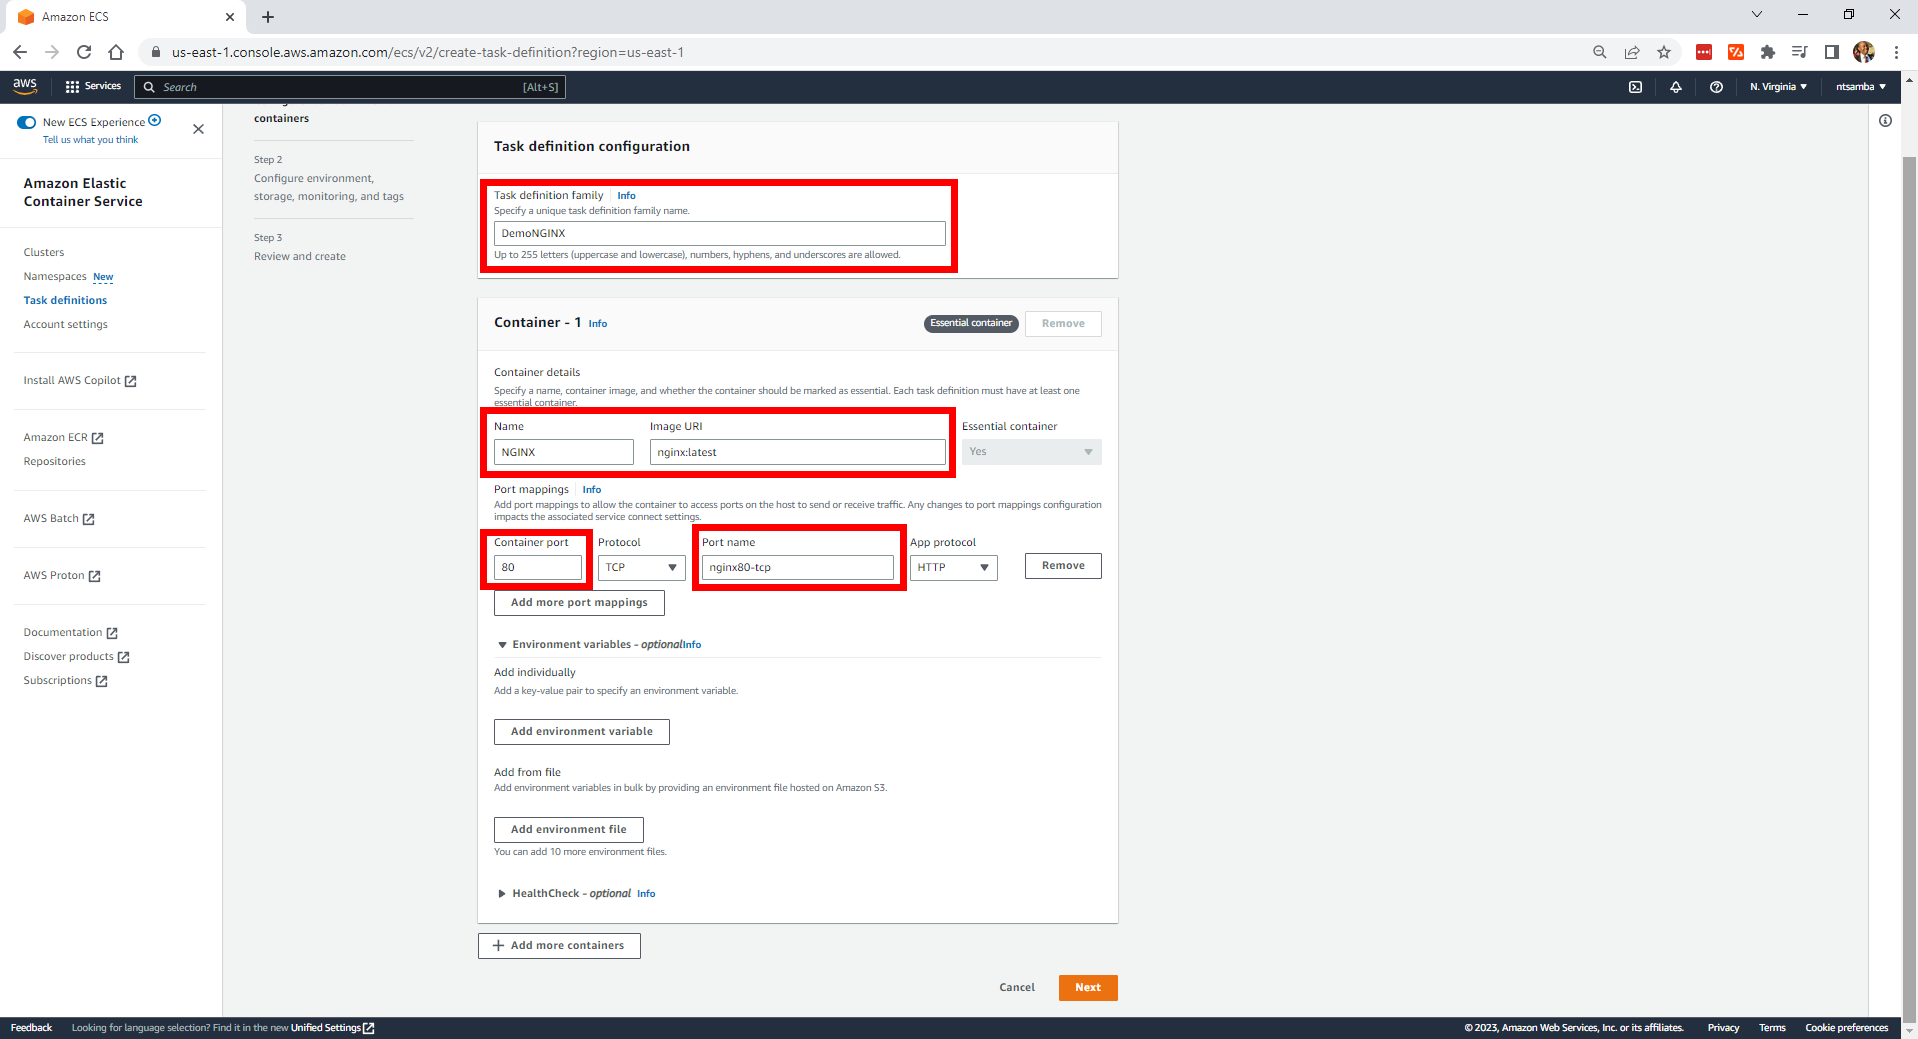Open the N. Virginia region dropdown
The width and height of the screenshot is (1918, 1039).
tap(1778, 87)
